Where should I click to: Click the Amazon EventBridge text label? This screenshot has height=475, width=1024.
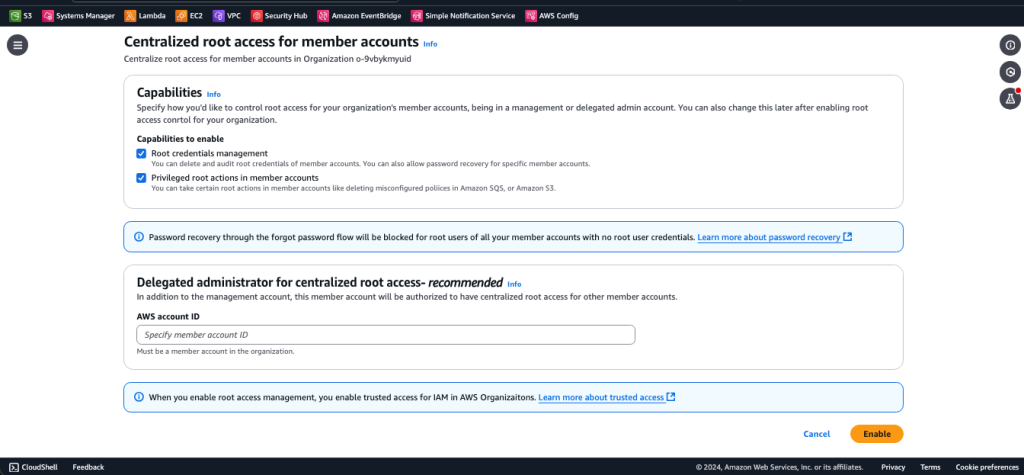click(x=366, y=16)
